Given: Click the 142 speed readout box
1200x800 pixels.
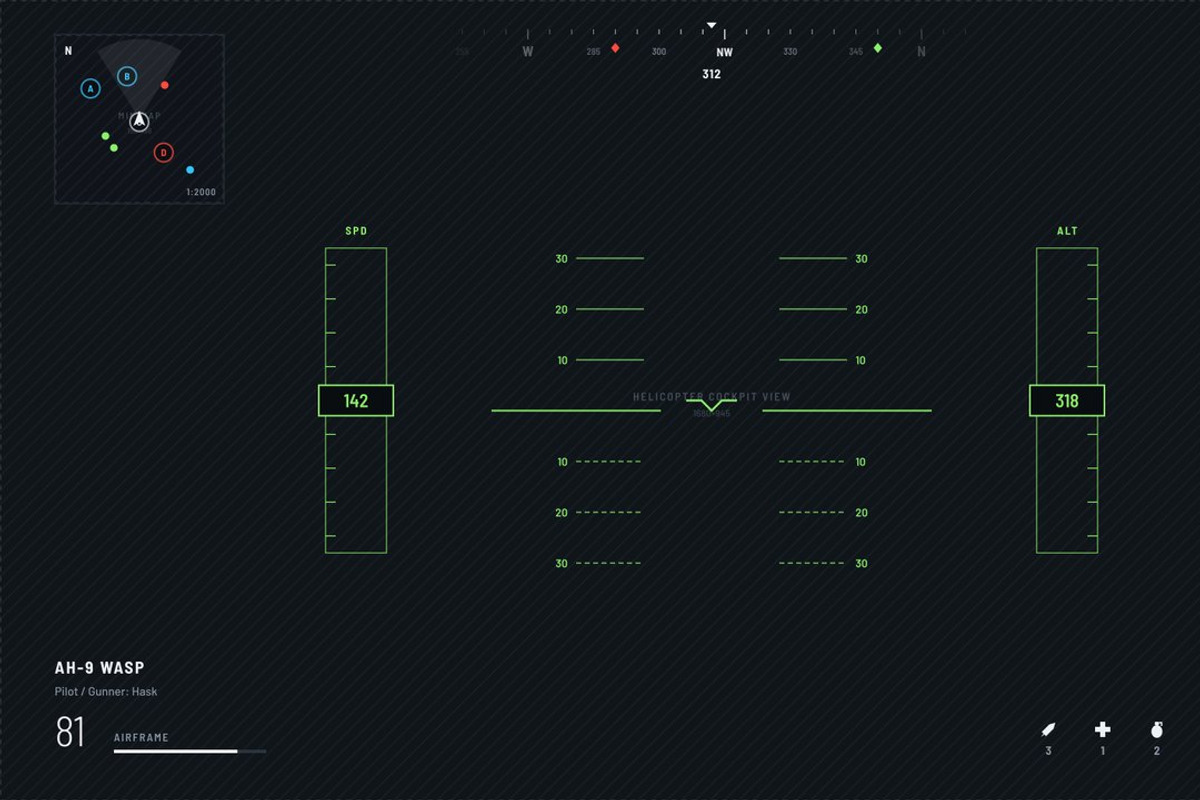Looking at the screenshot, I should 356,401.
